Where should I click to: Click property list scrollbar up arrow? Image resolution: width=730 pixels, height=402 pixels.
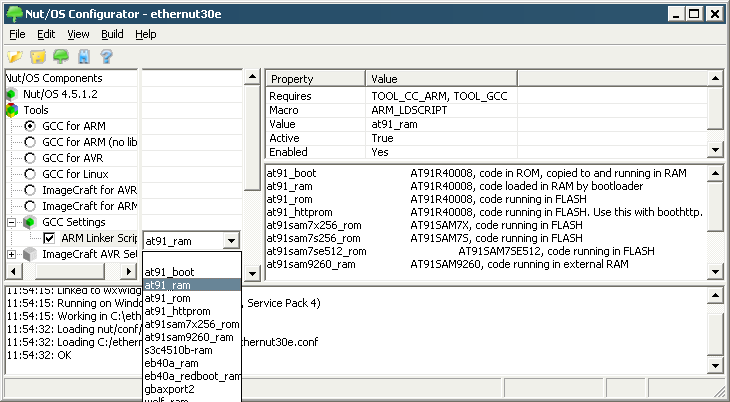(x=716, y=78)
